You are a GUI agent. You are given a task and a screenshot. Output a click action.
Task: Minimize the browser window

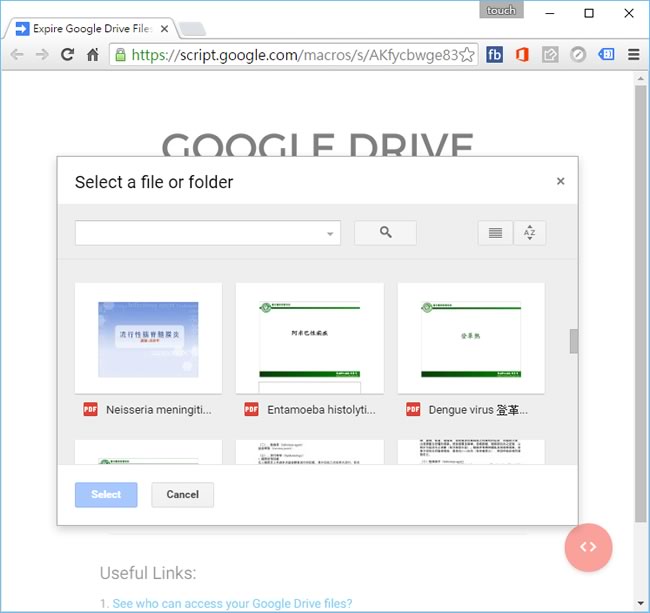point(550,13)
